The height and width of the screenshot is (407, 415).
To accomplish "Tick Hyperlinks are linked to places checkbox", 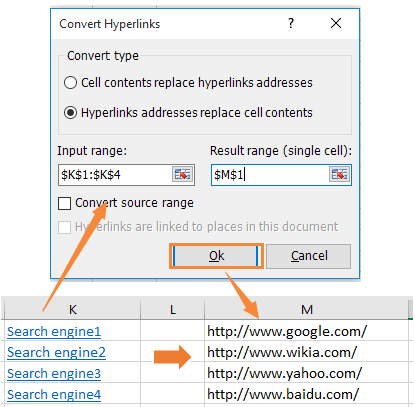I will pyautogui.click(x=64, y=227).
